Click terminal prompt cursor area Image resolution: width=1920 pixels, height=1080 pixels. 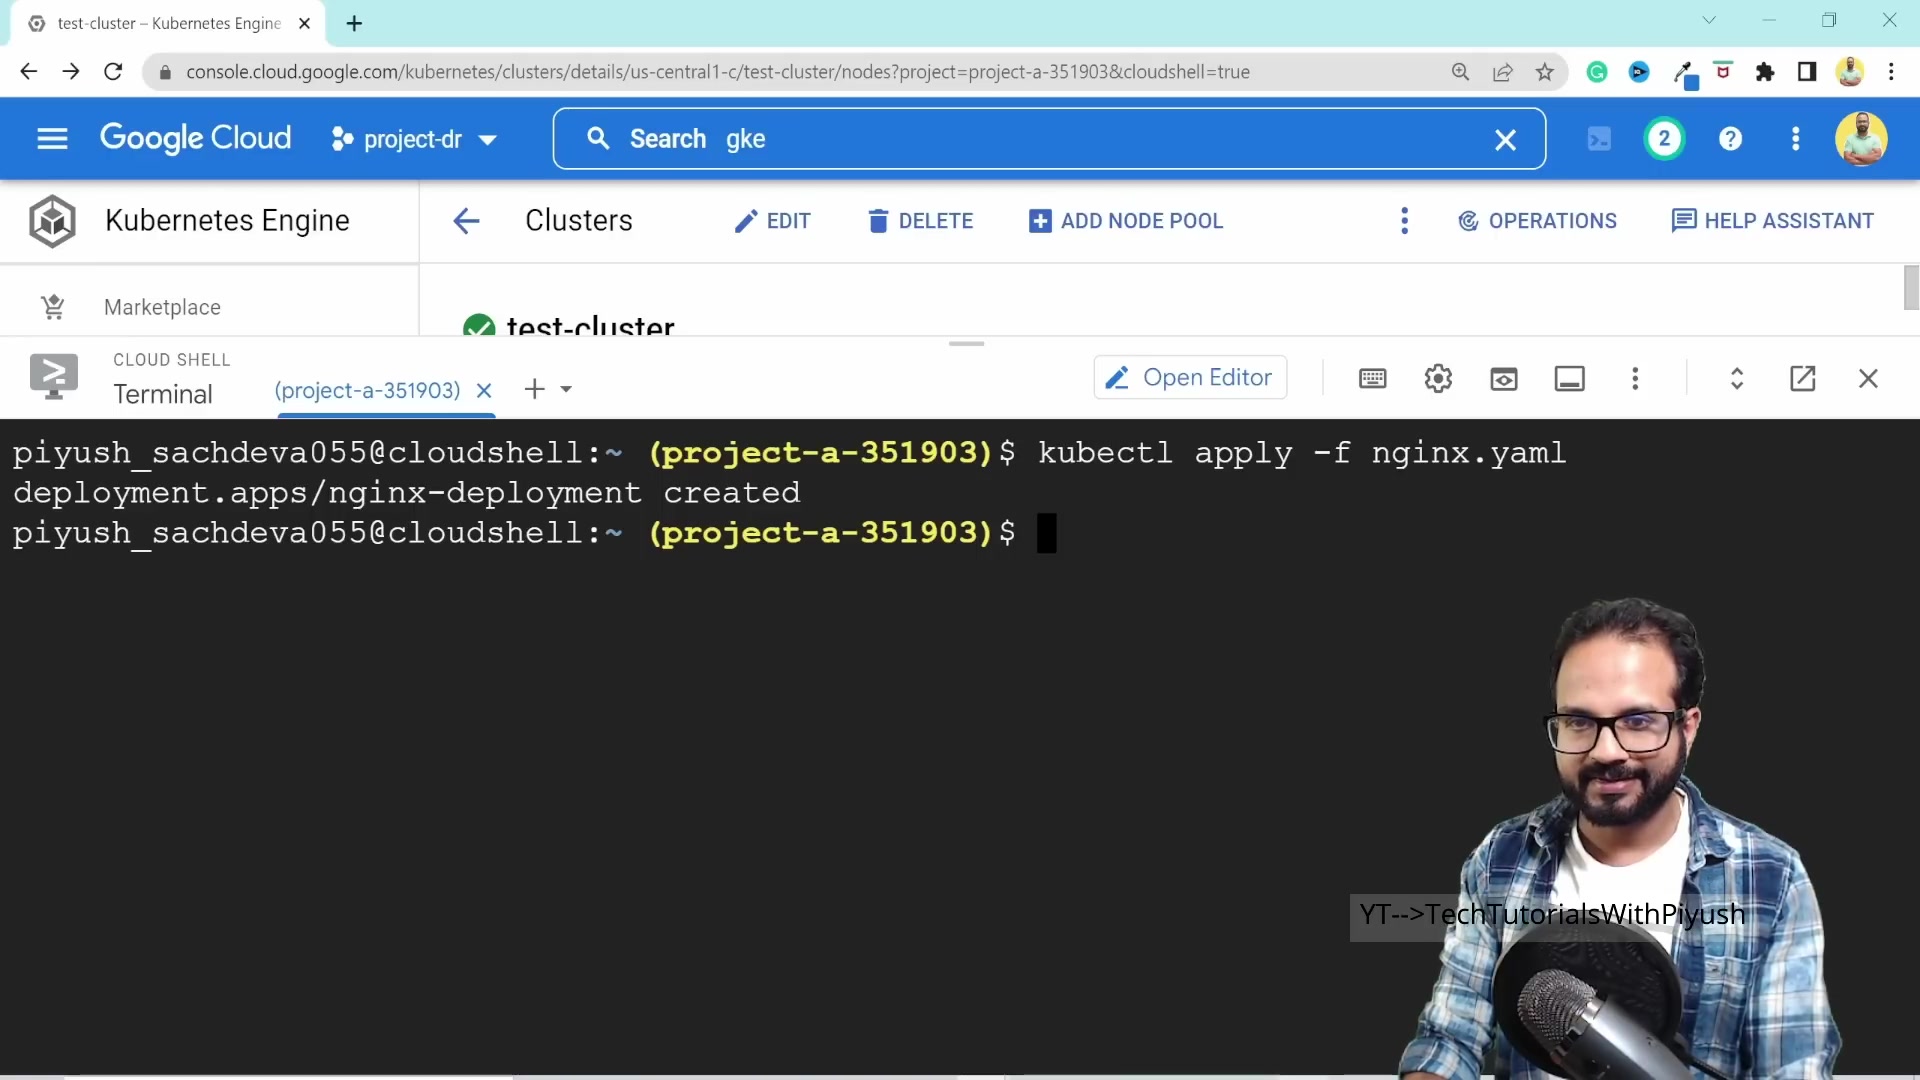tap(1046, 533)
